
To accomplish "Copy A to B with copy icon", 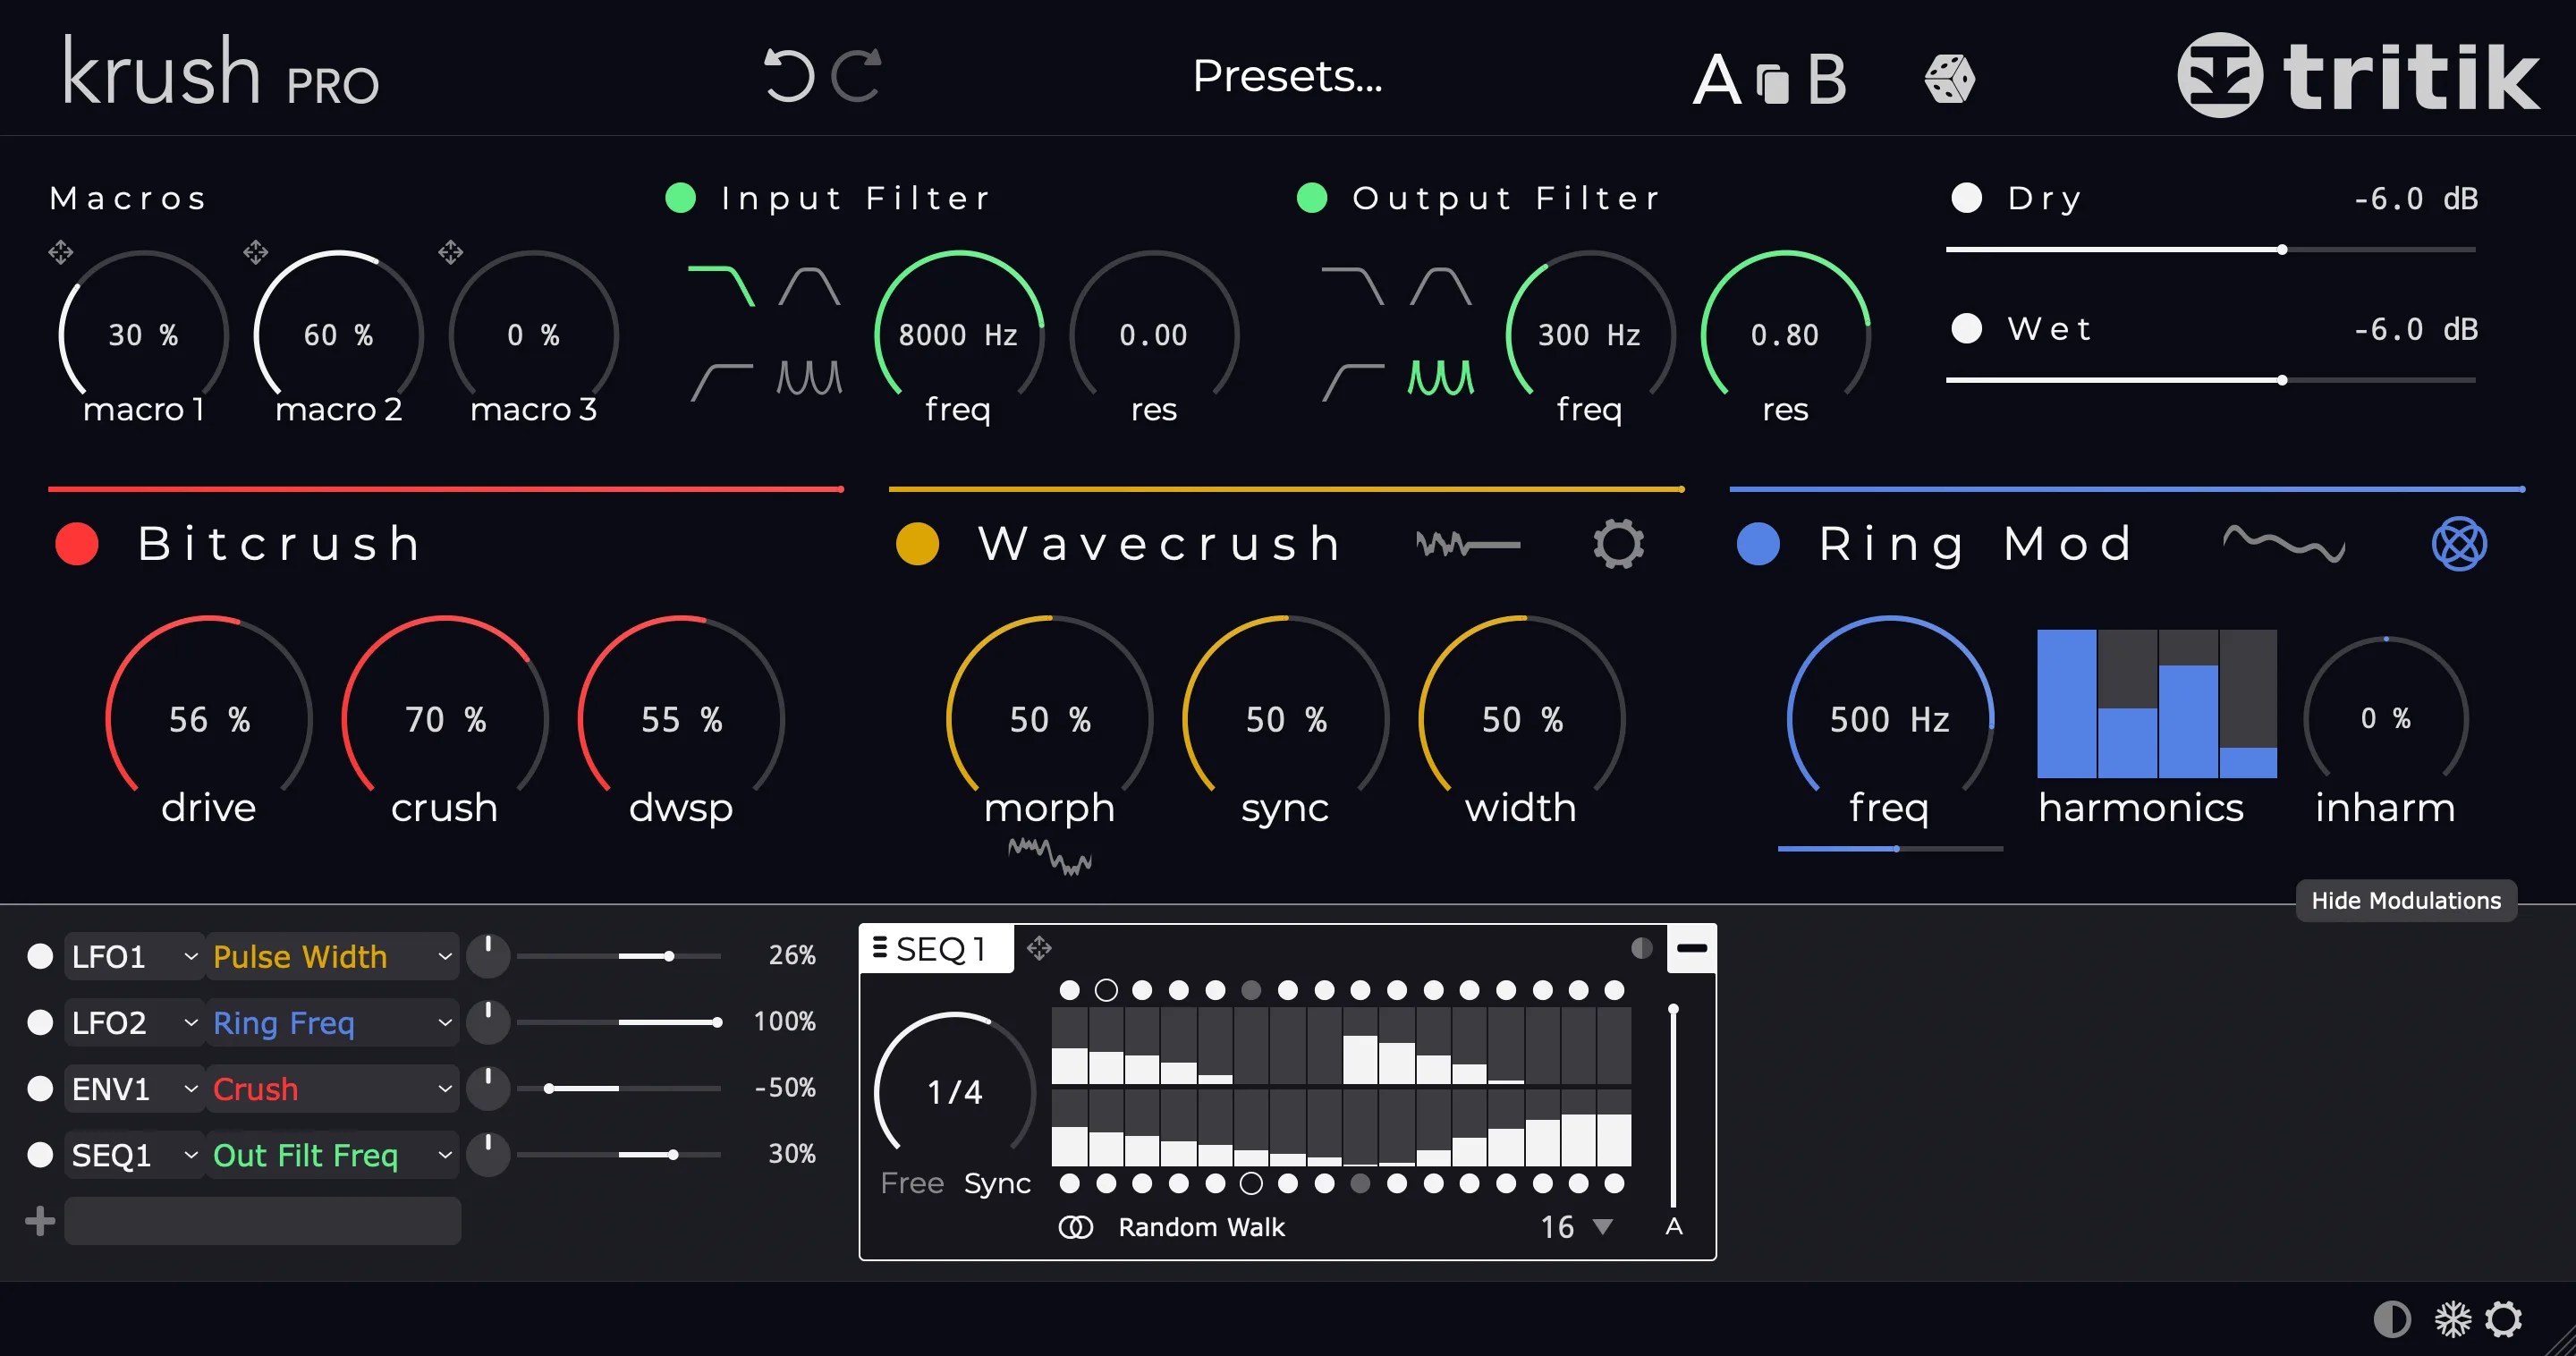I will coord(1772,82).
